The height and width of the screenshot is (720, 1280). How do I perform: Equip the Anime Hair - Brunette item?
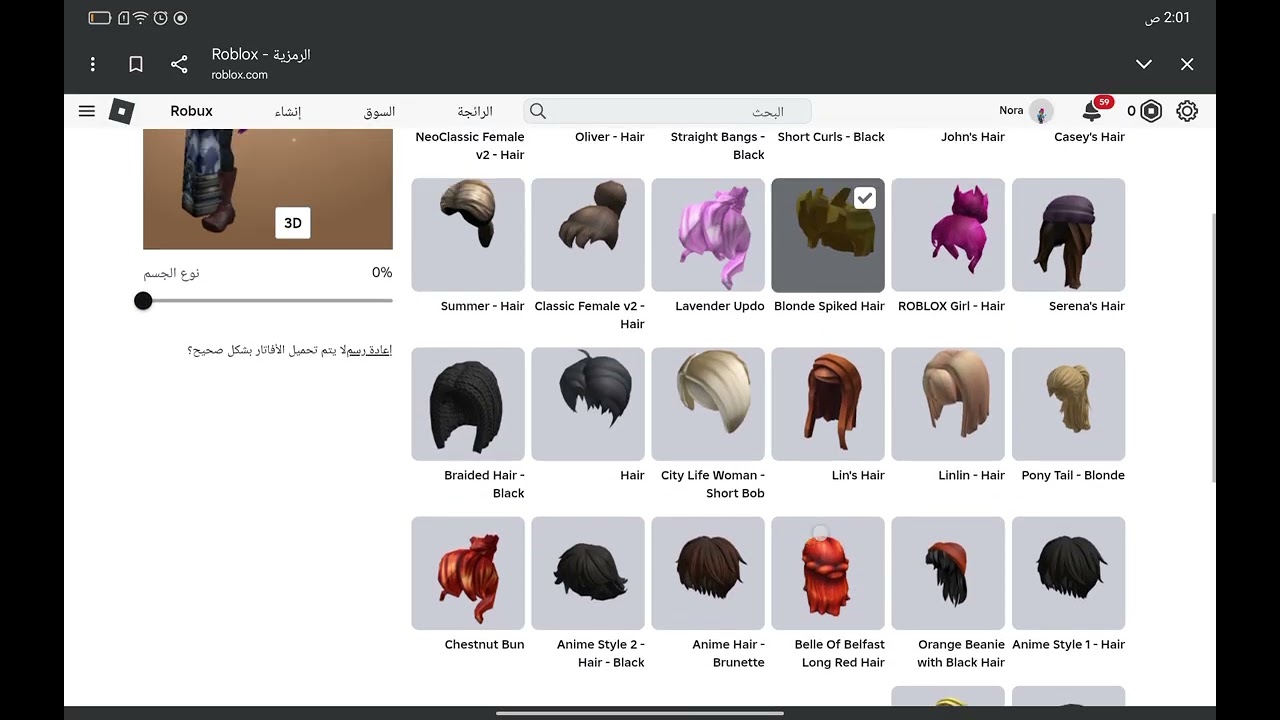click(x=708, y=573)
